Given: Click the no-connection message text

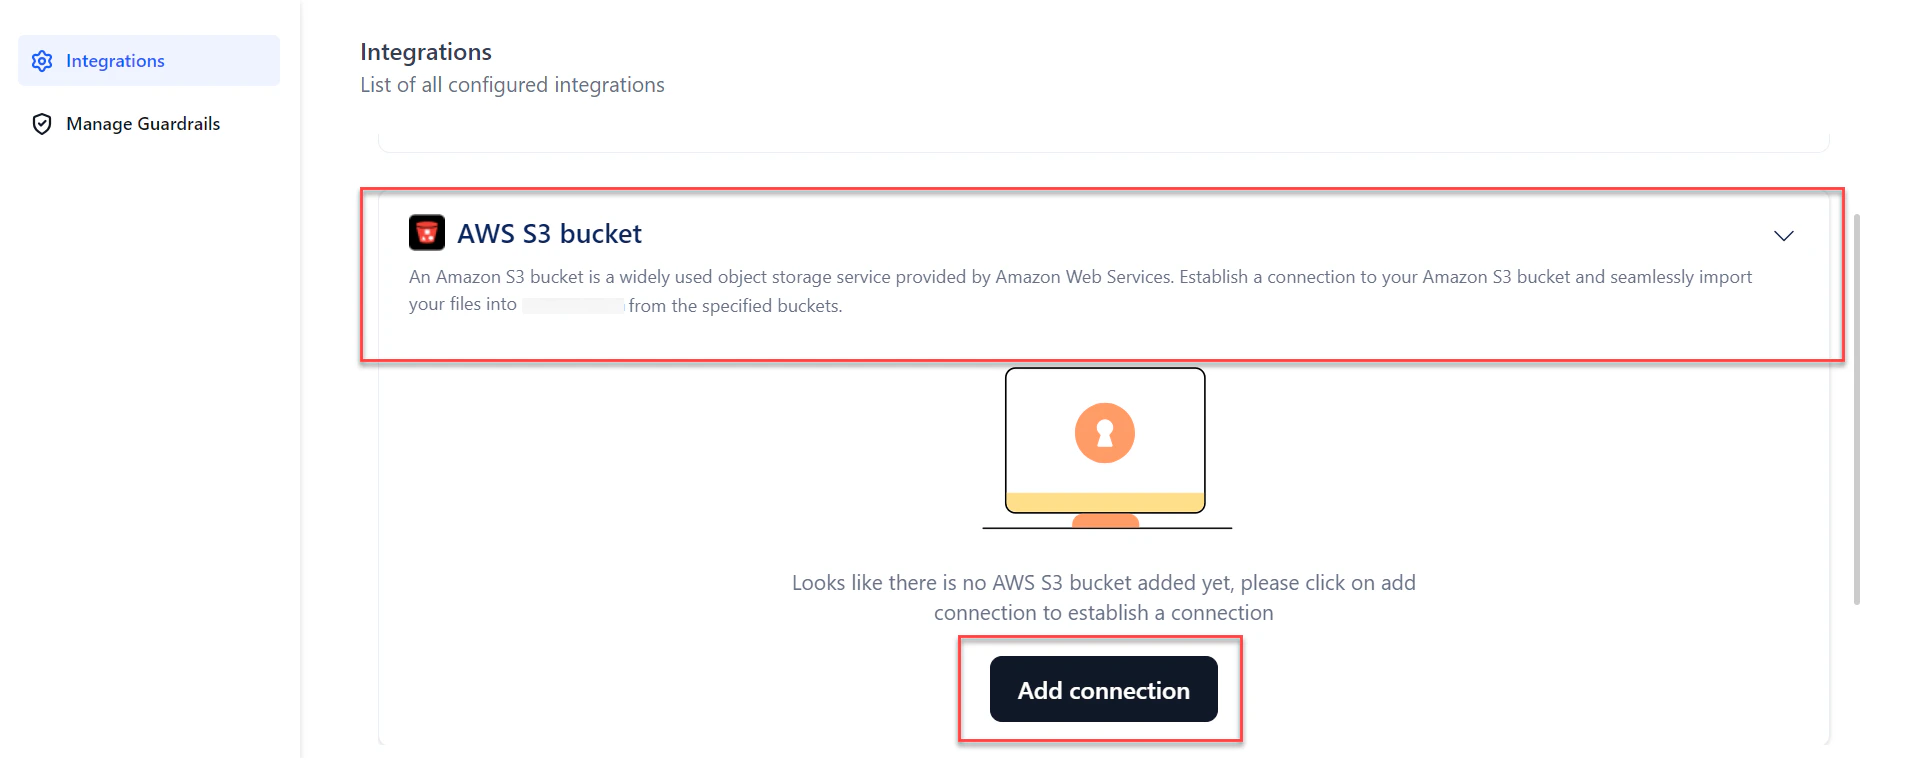Looking at the screenshot, I should coord(1103,597).
